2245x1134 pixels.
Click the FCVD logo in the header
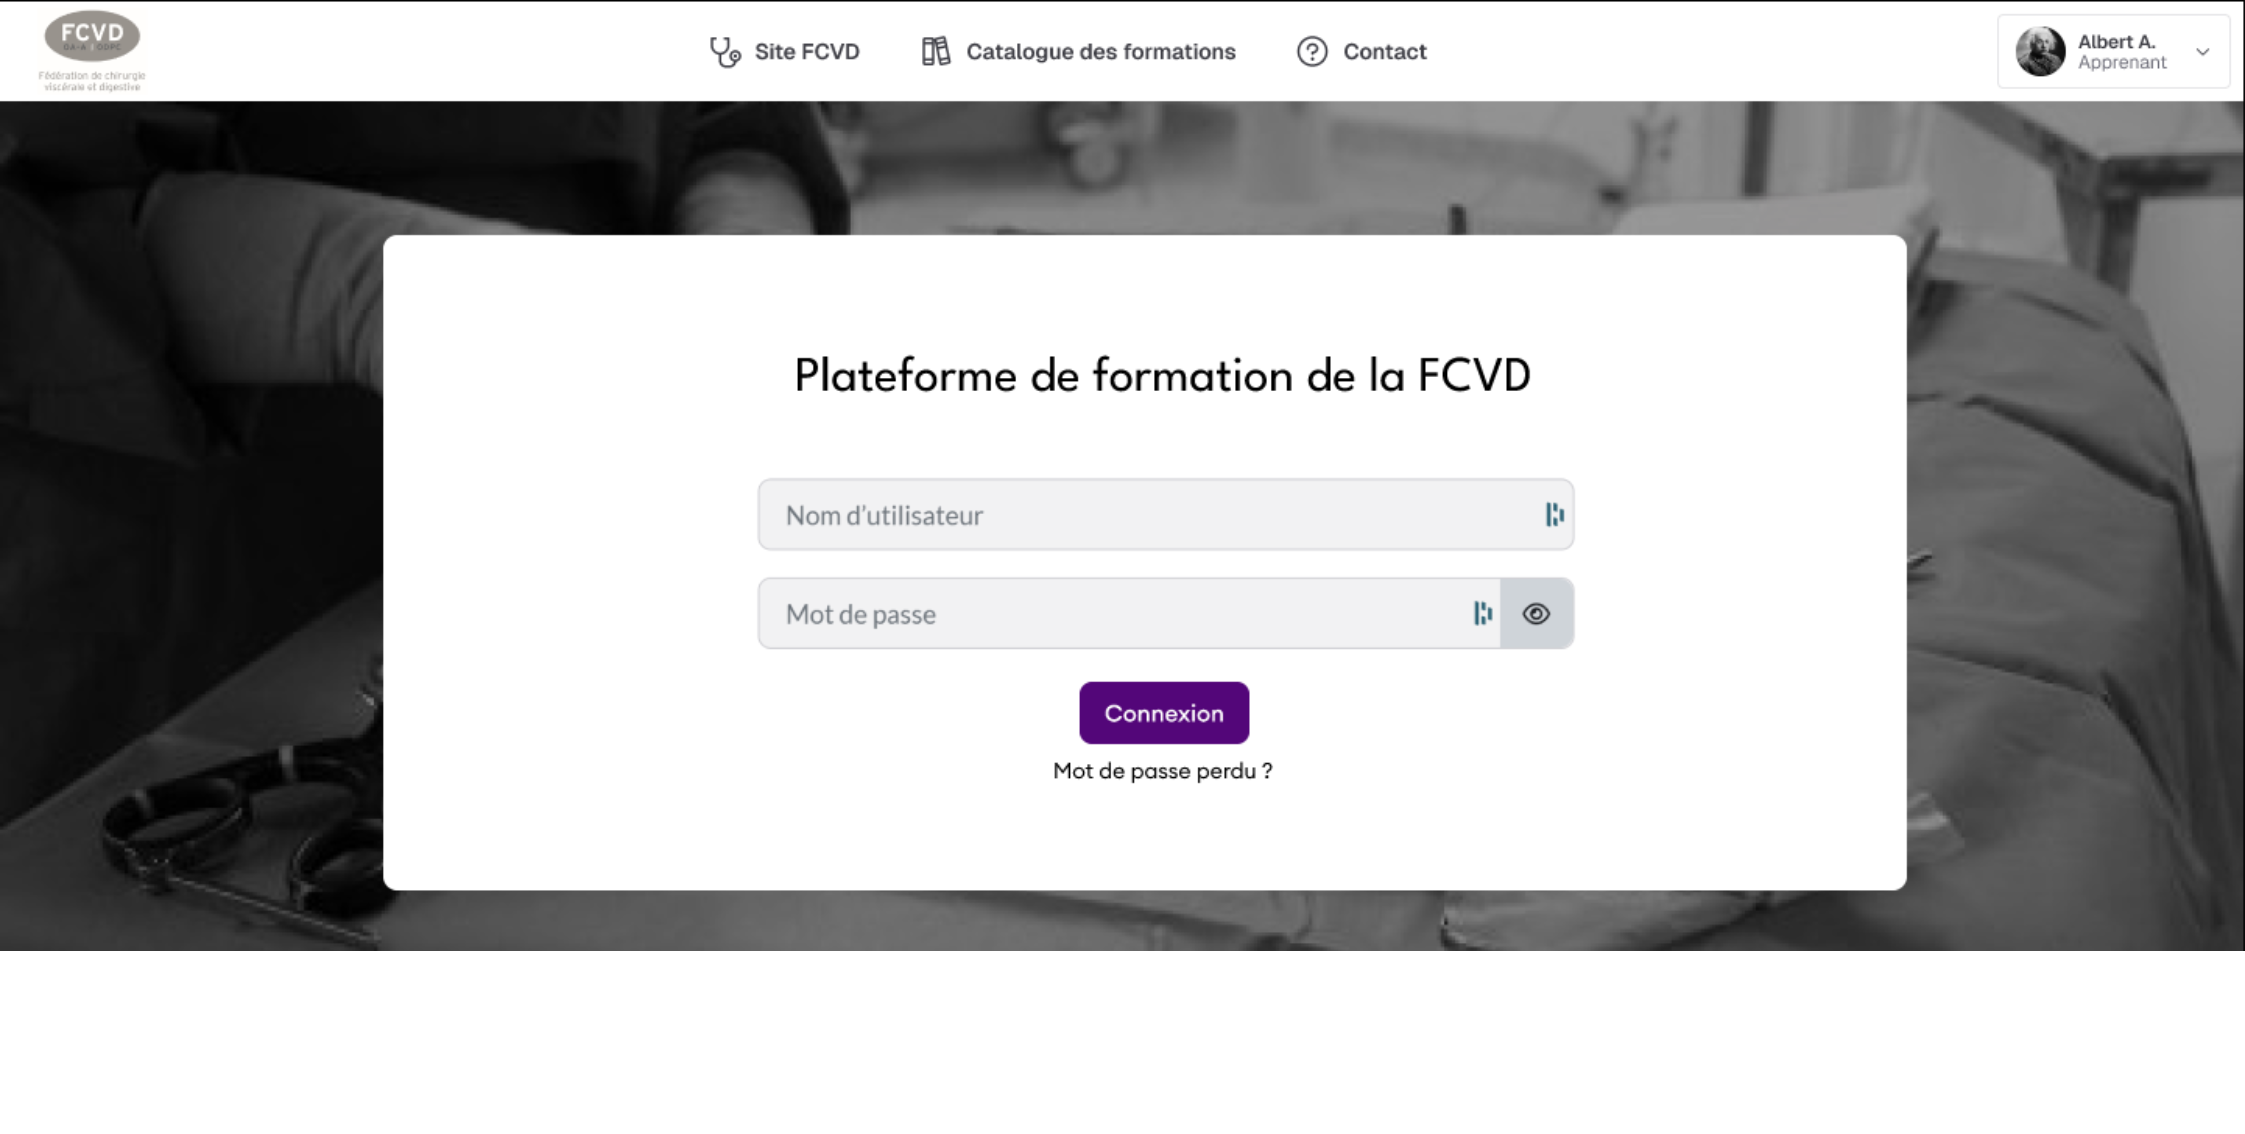point(92,50)
